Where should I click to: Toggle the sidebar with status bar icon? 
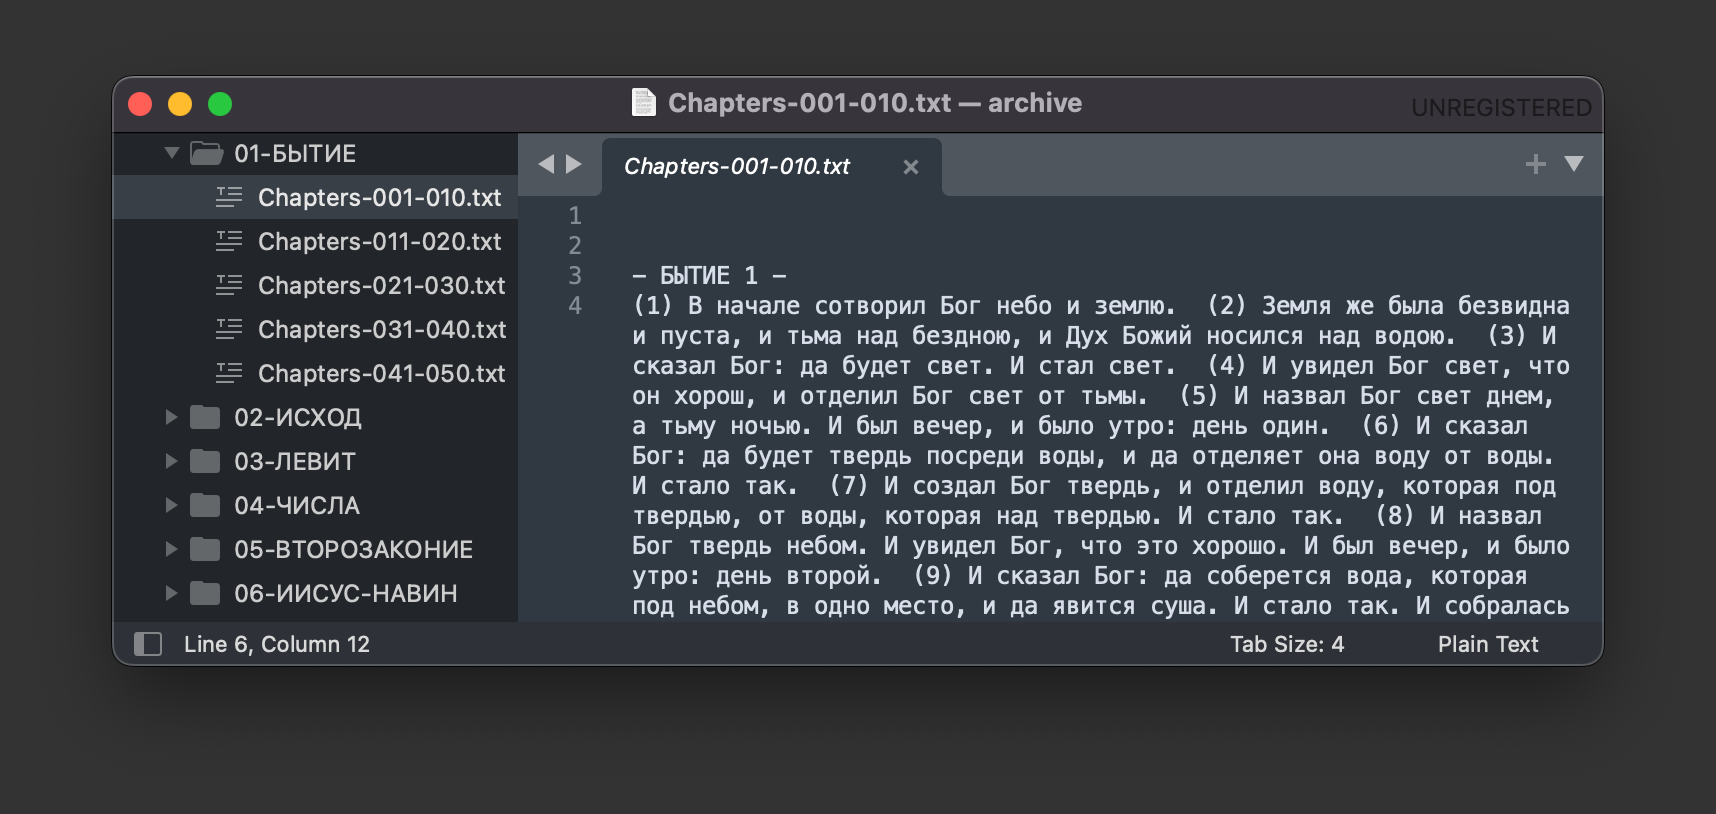[x=148, y=644]
